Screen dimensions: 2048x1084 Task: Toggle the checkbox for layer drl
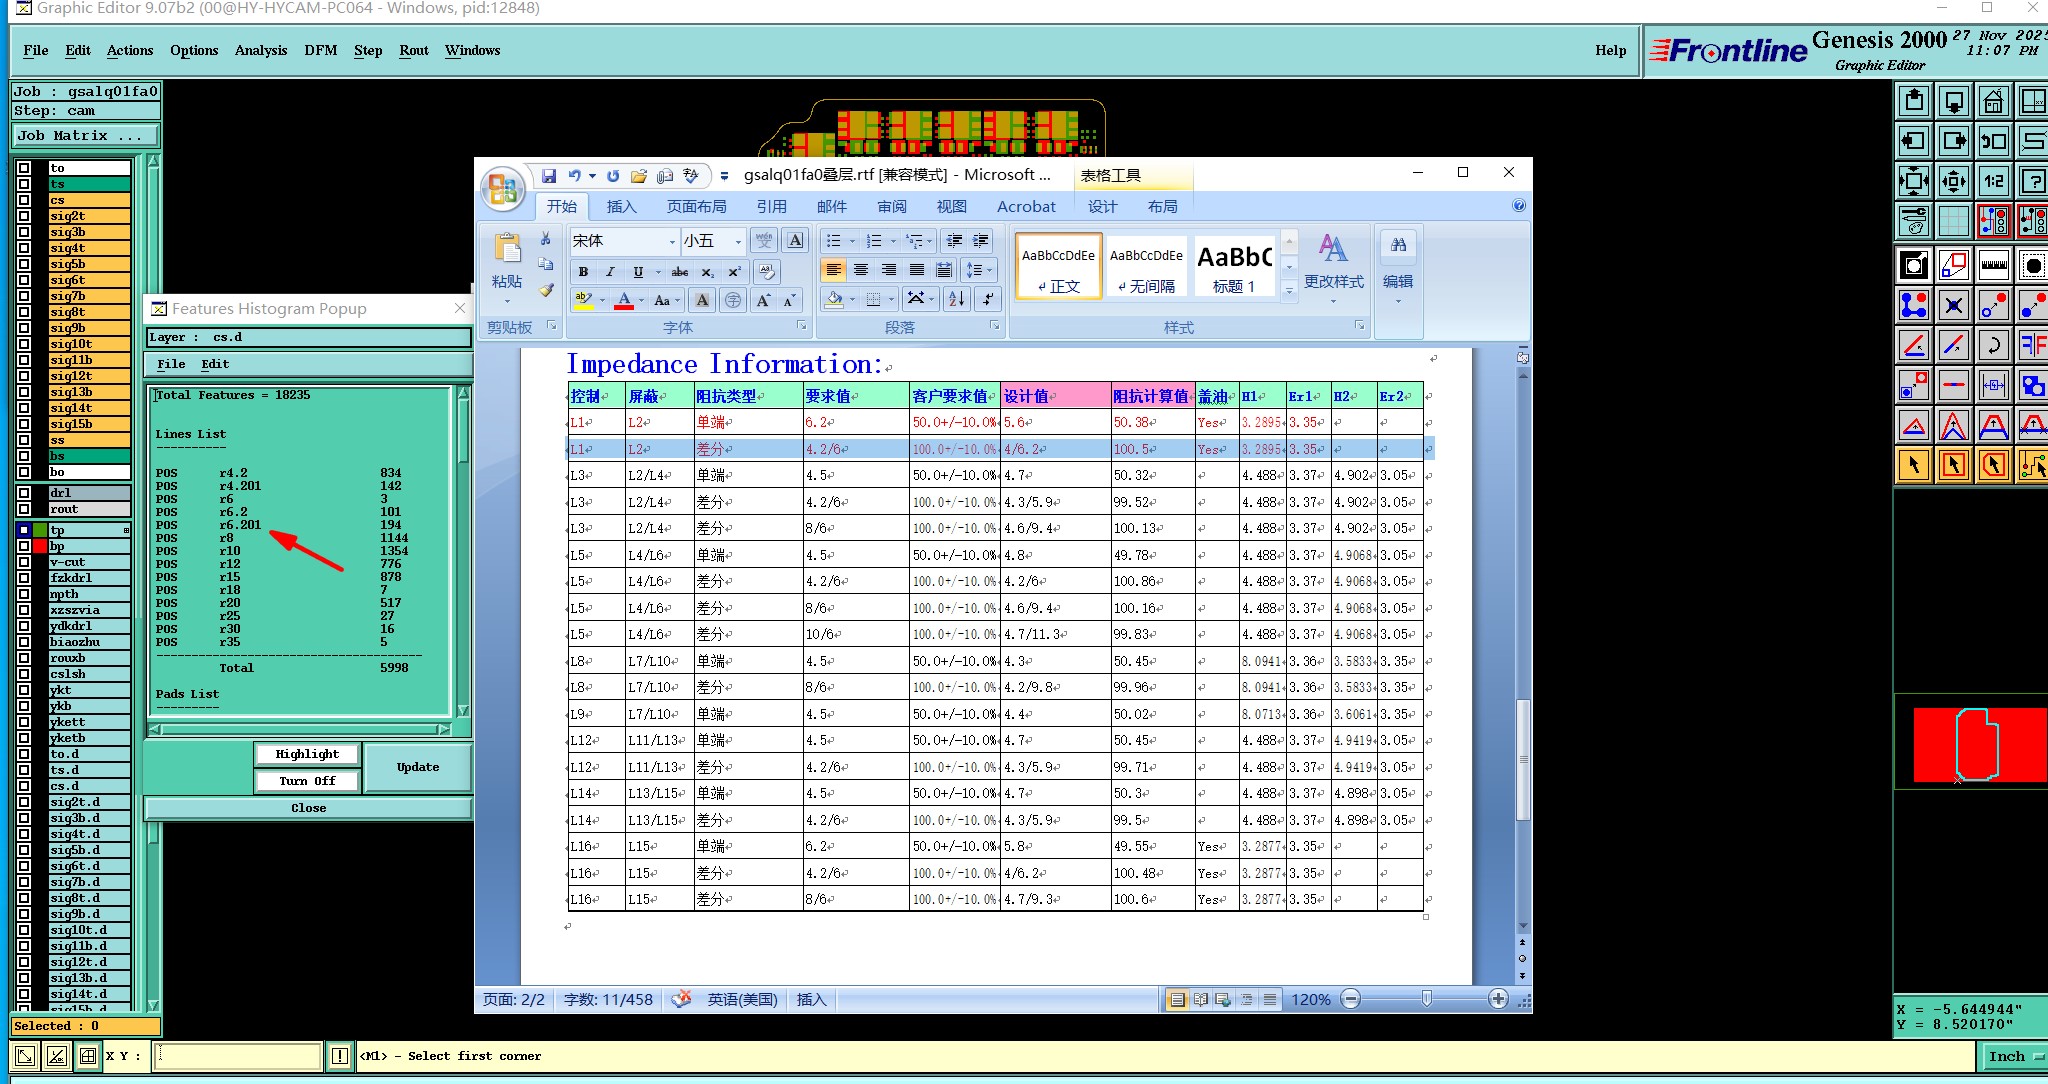24,493
